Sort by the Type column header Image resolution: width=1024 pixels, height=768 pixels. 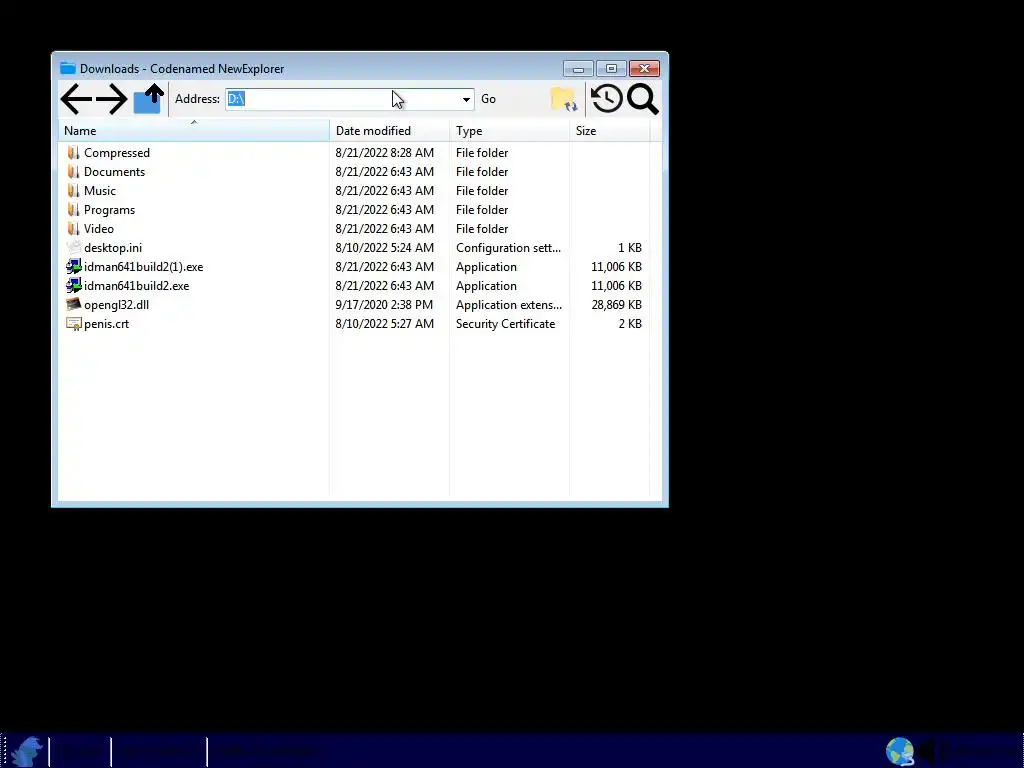pyautogui.click(x=509, y=131)
